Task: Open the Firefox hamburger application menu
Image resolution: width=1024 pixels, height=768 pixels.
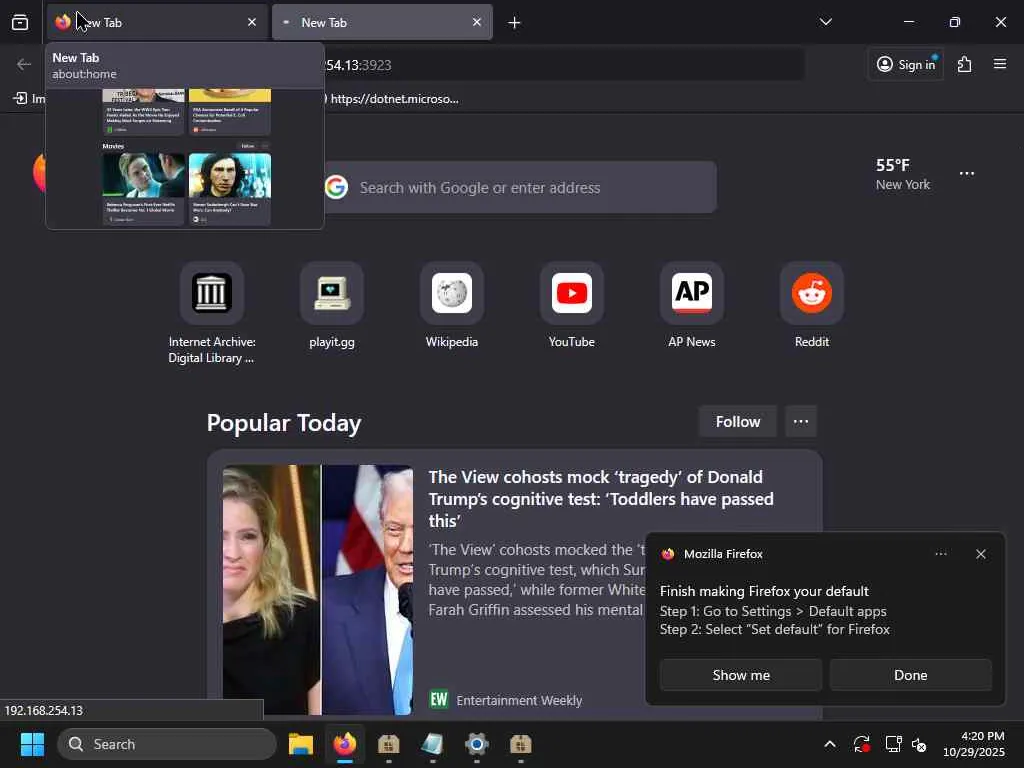Action: click(x=1000, y=64)
